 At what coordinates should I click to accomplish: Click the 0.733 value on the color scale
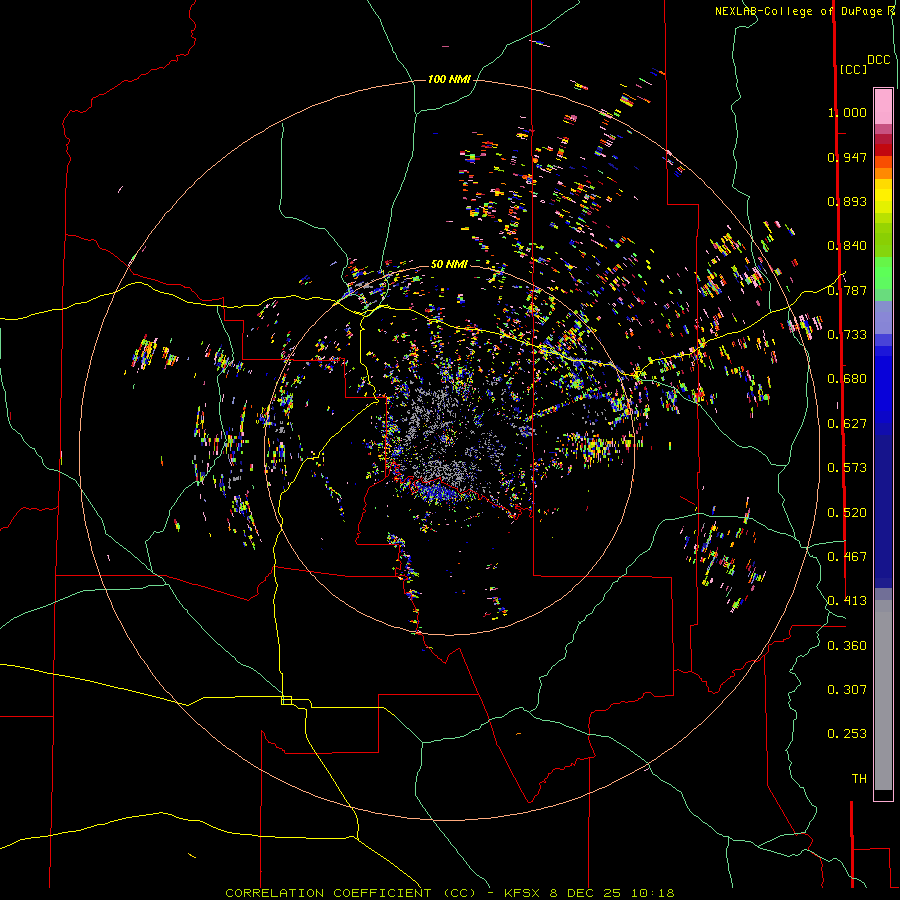pyautogui.click(x=847, y=335)
